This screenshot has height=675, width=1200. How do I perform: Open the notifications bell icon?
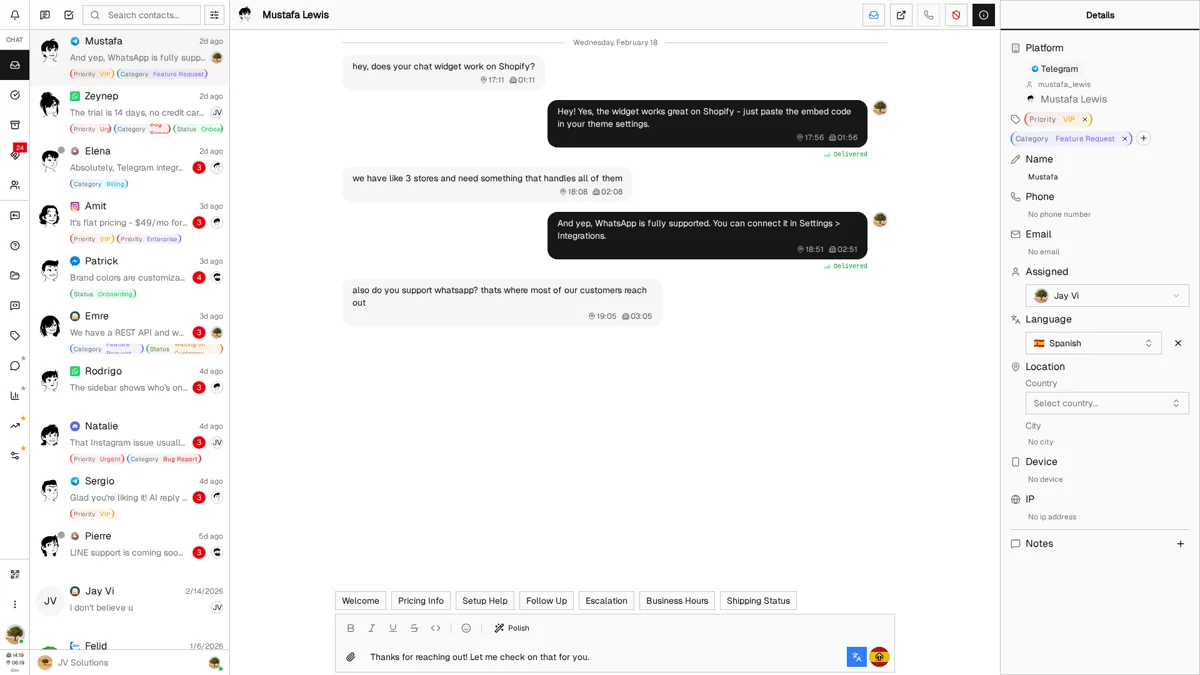point(14,15)
